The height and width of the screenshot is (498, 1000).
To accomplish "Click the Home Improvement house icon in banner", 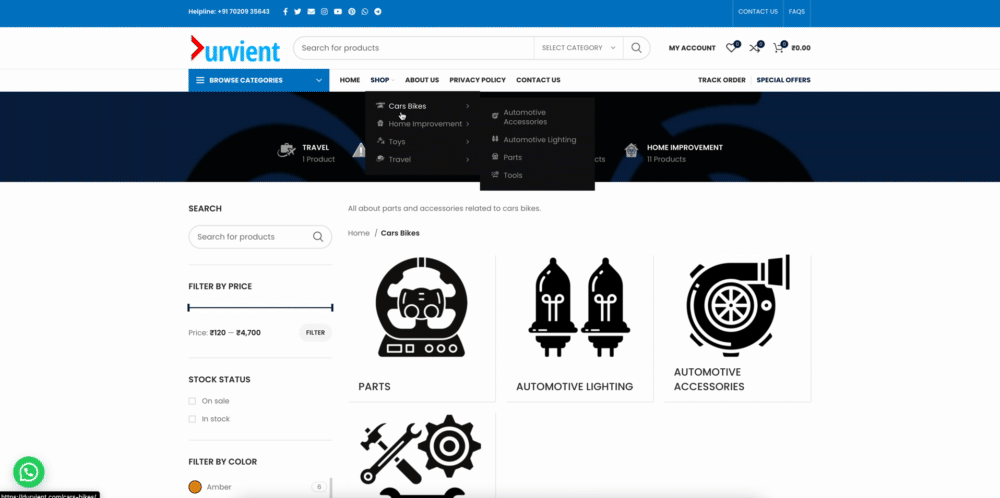I will [x=631, y=150].
